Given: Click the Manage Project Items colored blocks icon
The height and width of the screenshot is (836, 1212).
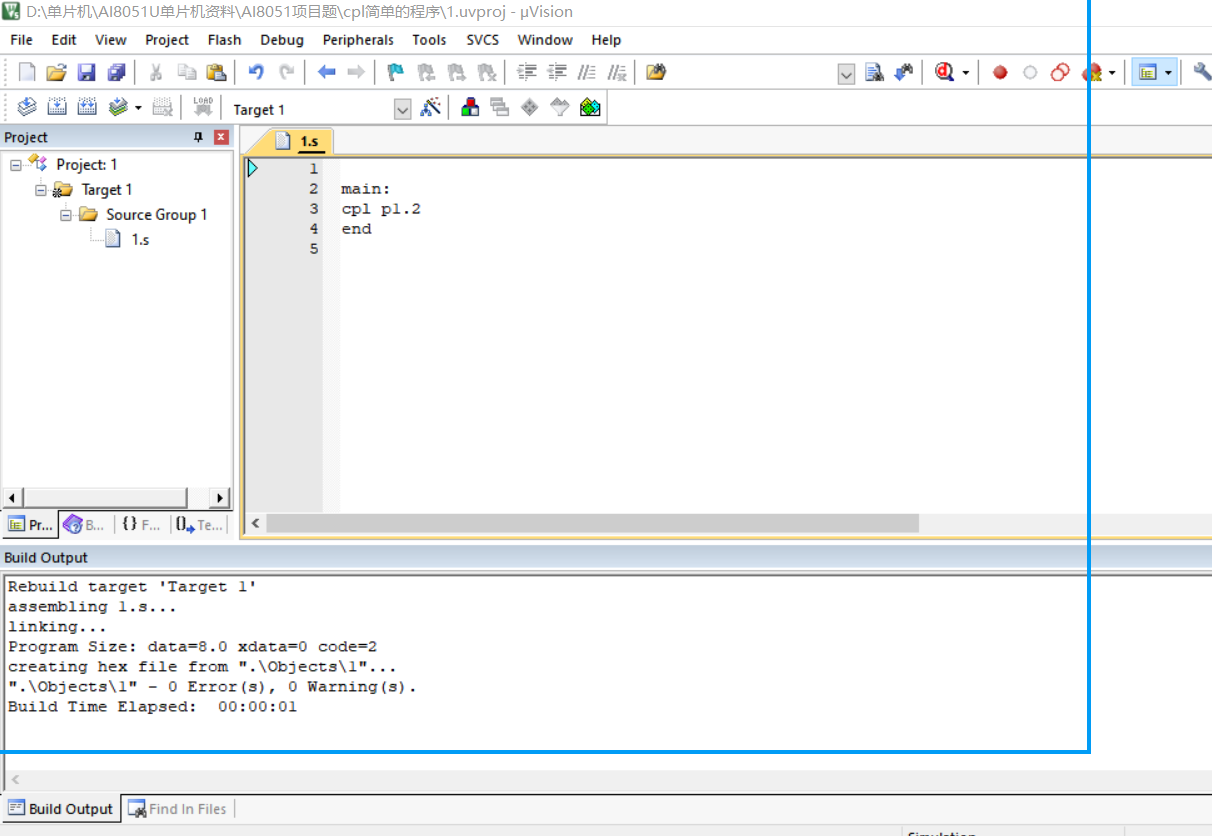Looking at the screenshot, I should 469,108.
